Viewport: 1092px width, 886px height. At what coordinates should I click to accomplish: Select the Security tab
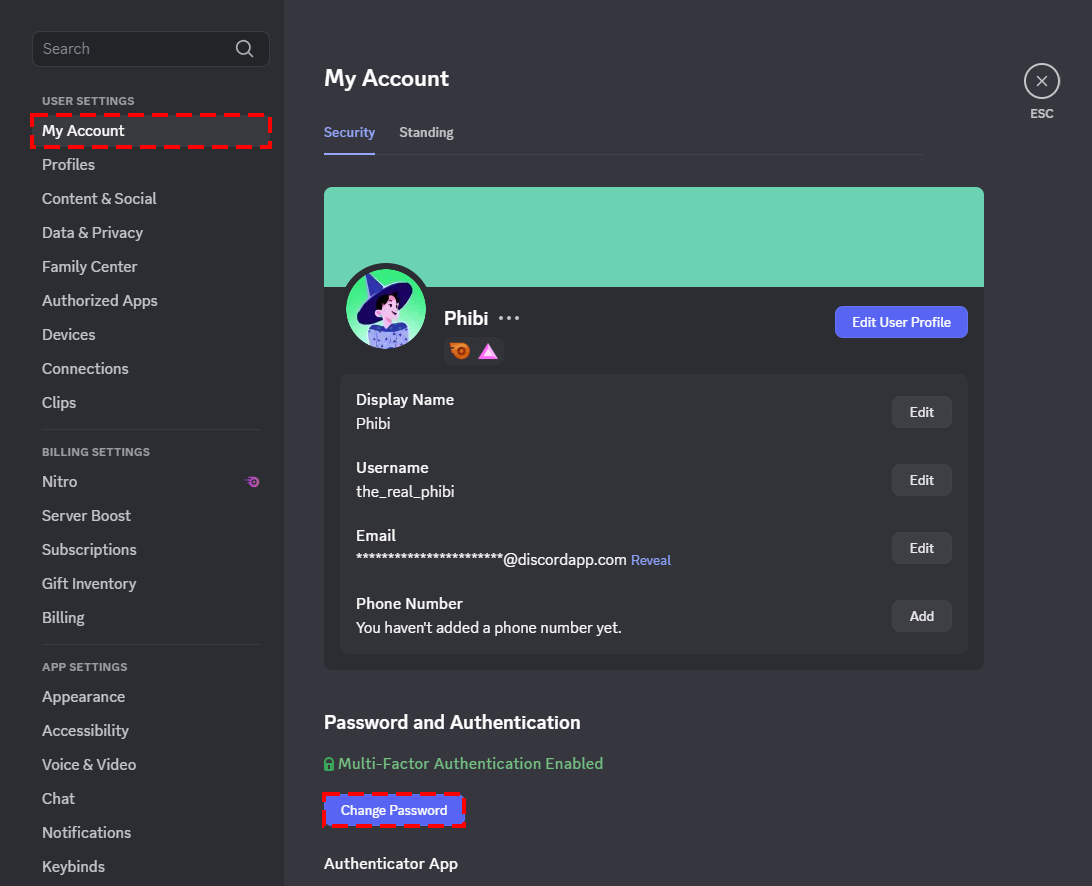point(349,132)
